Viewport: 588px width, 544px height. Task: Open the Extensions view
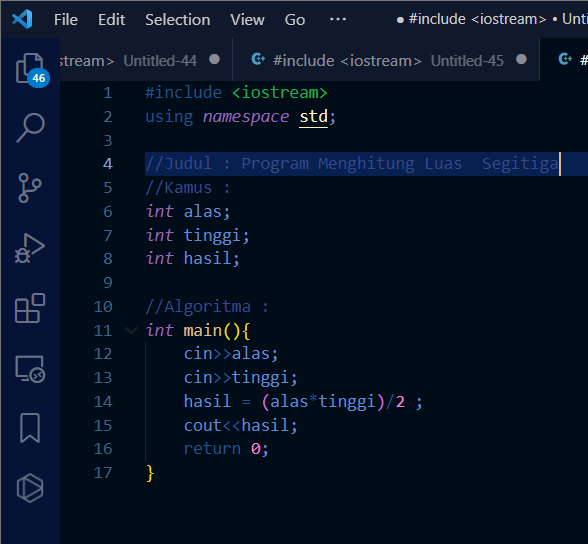tap(30, 308)
